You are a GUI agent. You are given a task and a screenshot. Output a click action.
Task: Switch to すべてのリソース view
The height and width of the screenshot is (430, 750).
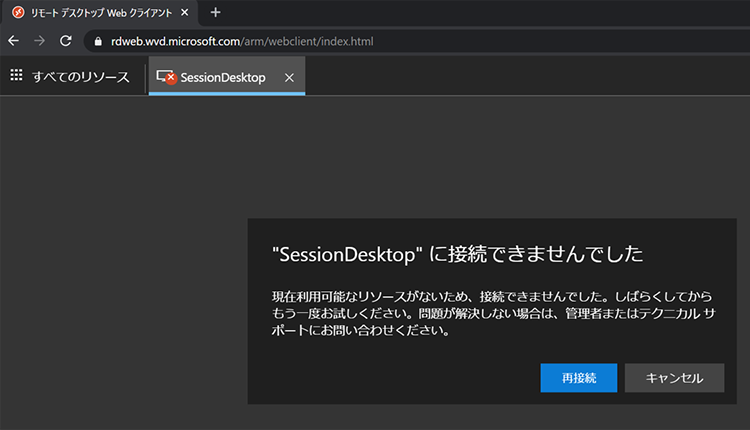point(80,77)
